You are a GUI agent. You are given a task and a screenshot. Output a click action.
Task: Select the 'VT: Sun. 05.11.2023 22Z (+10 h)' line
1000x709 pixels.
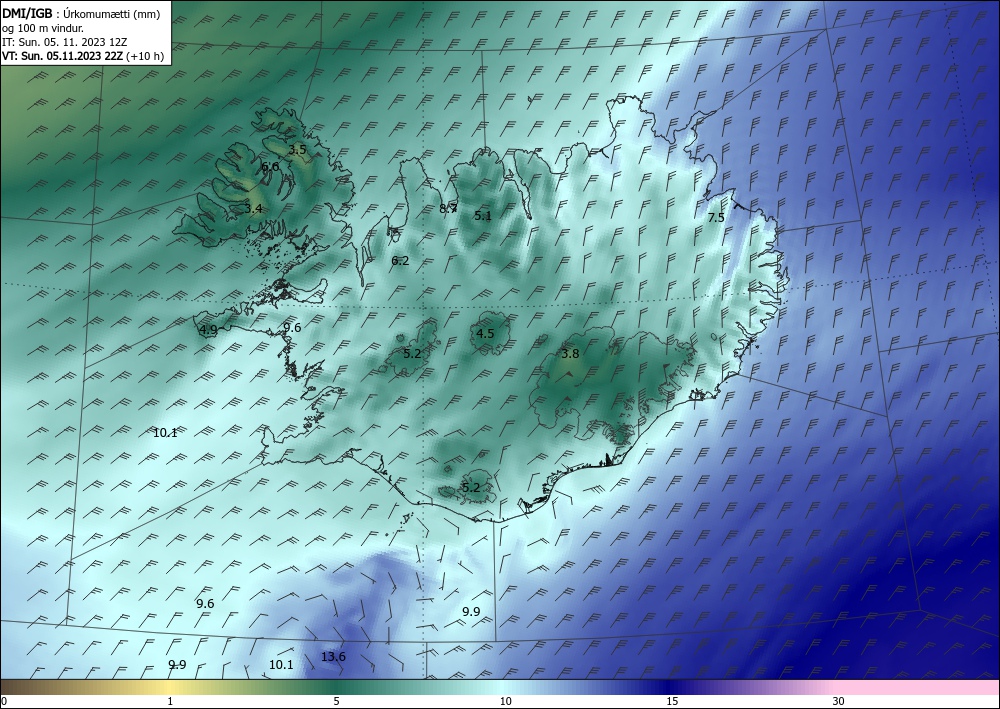(83, 56)
